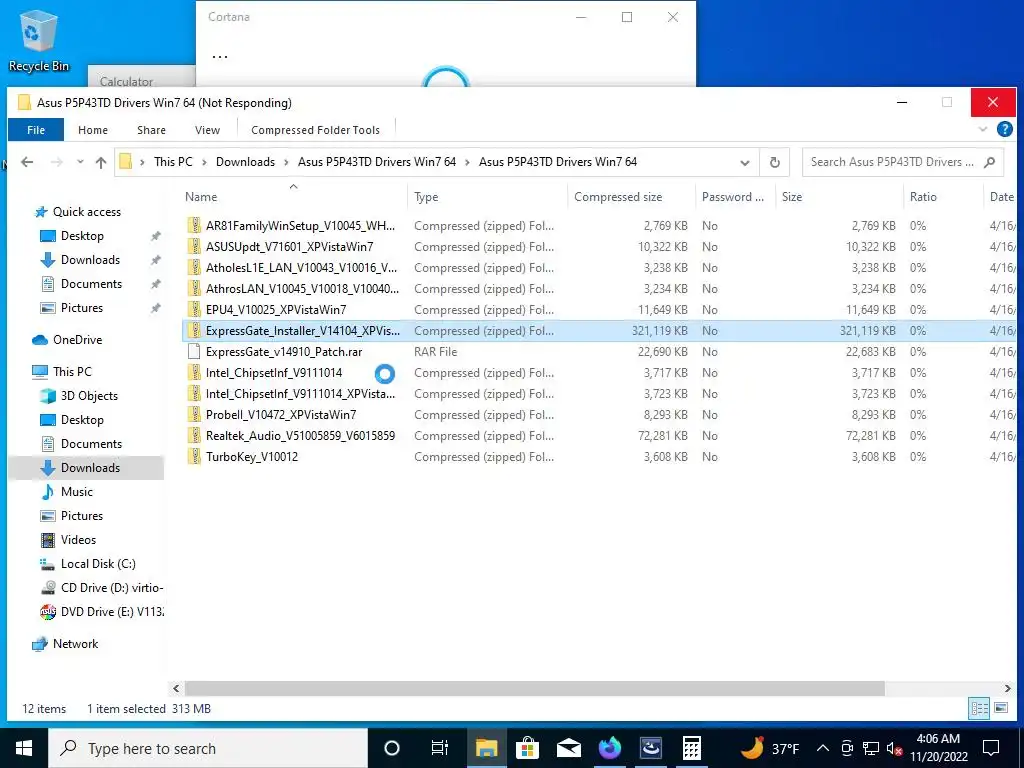Screen dimensions: 1024x768
Task: Select the AR81FamilyWinSetup_V10045 zip icon
Action: click(x=194, y=226)
